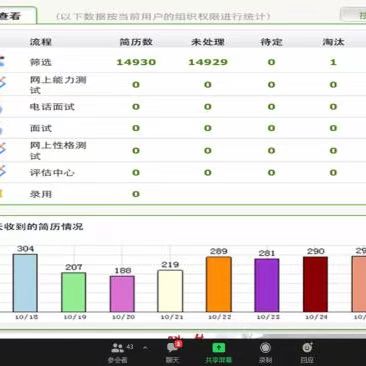Click the eliminated count 1 in 筛选 row
Image resolution: width=366 pixels, height=366 pixels.
tap(333, 62)
